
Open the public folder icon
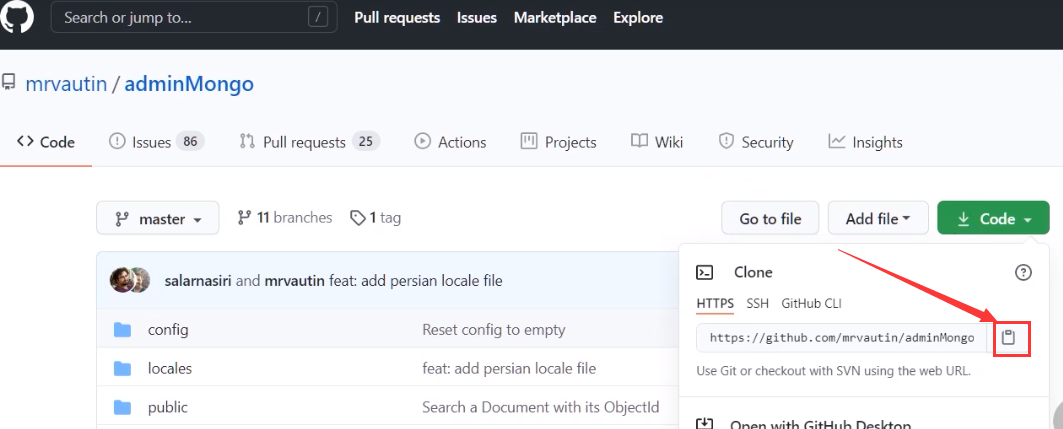pyautogui.click(x=123, y=407)
